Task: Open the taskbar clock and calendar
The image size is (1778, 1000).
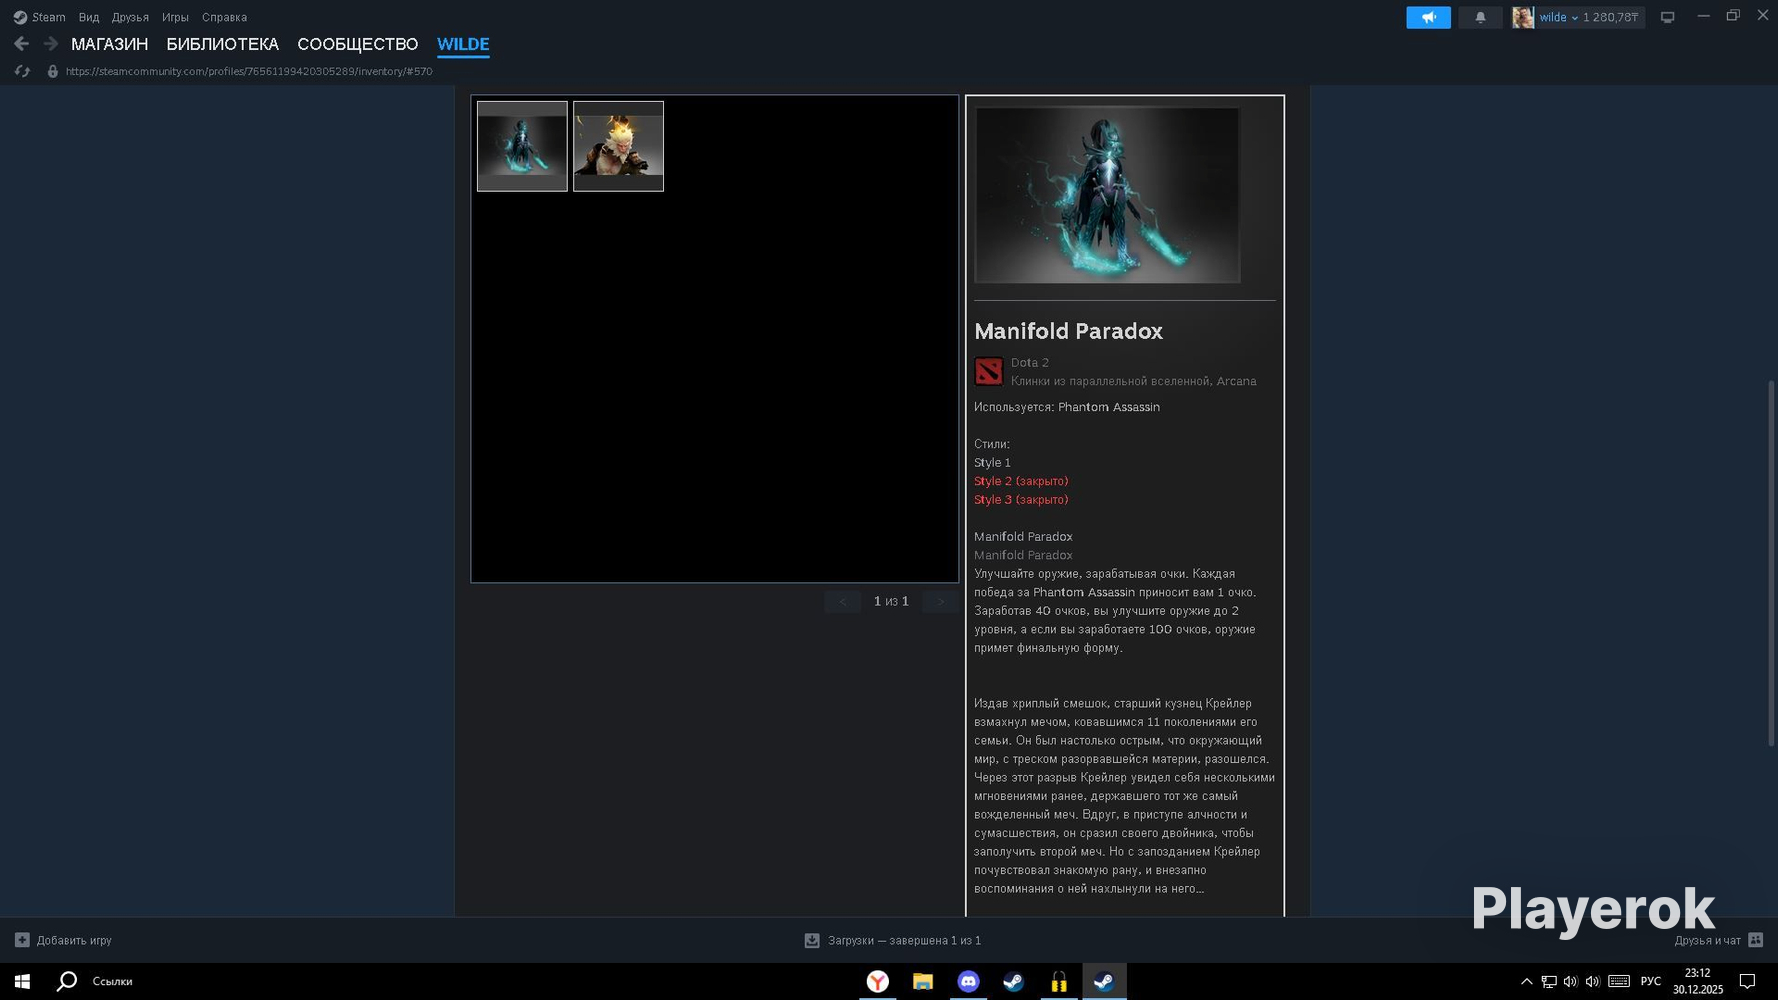Action: click(1698, 981)
